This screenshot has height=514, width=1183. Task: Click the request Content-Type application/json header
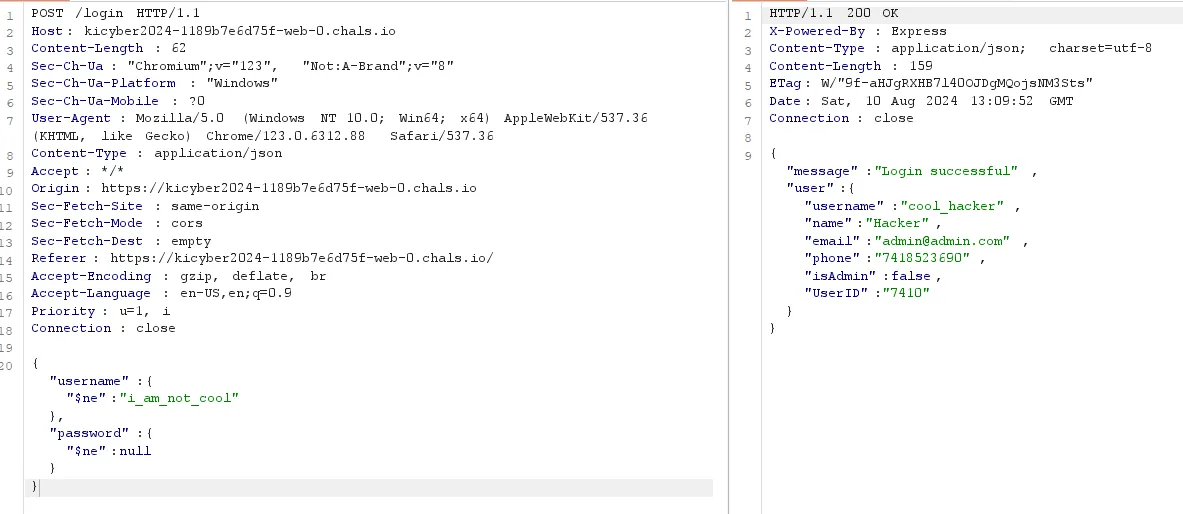(x=156, y=153)
